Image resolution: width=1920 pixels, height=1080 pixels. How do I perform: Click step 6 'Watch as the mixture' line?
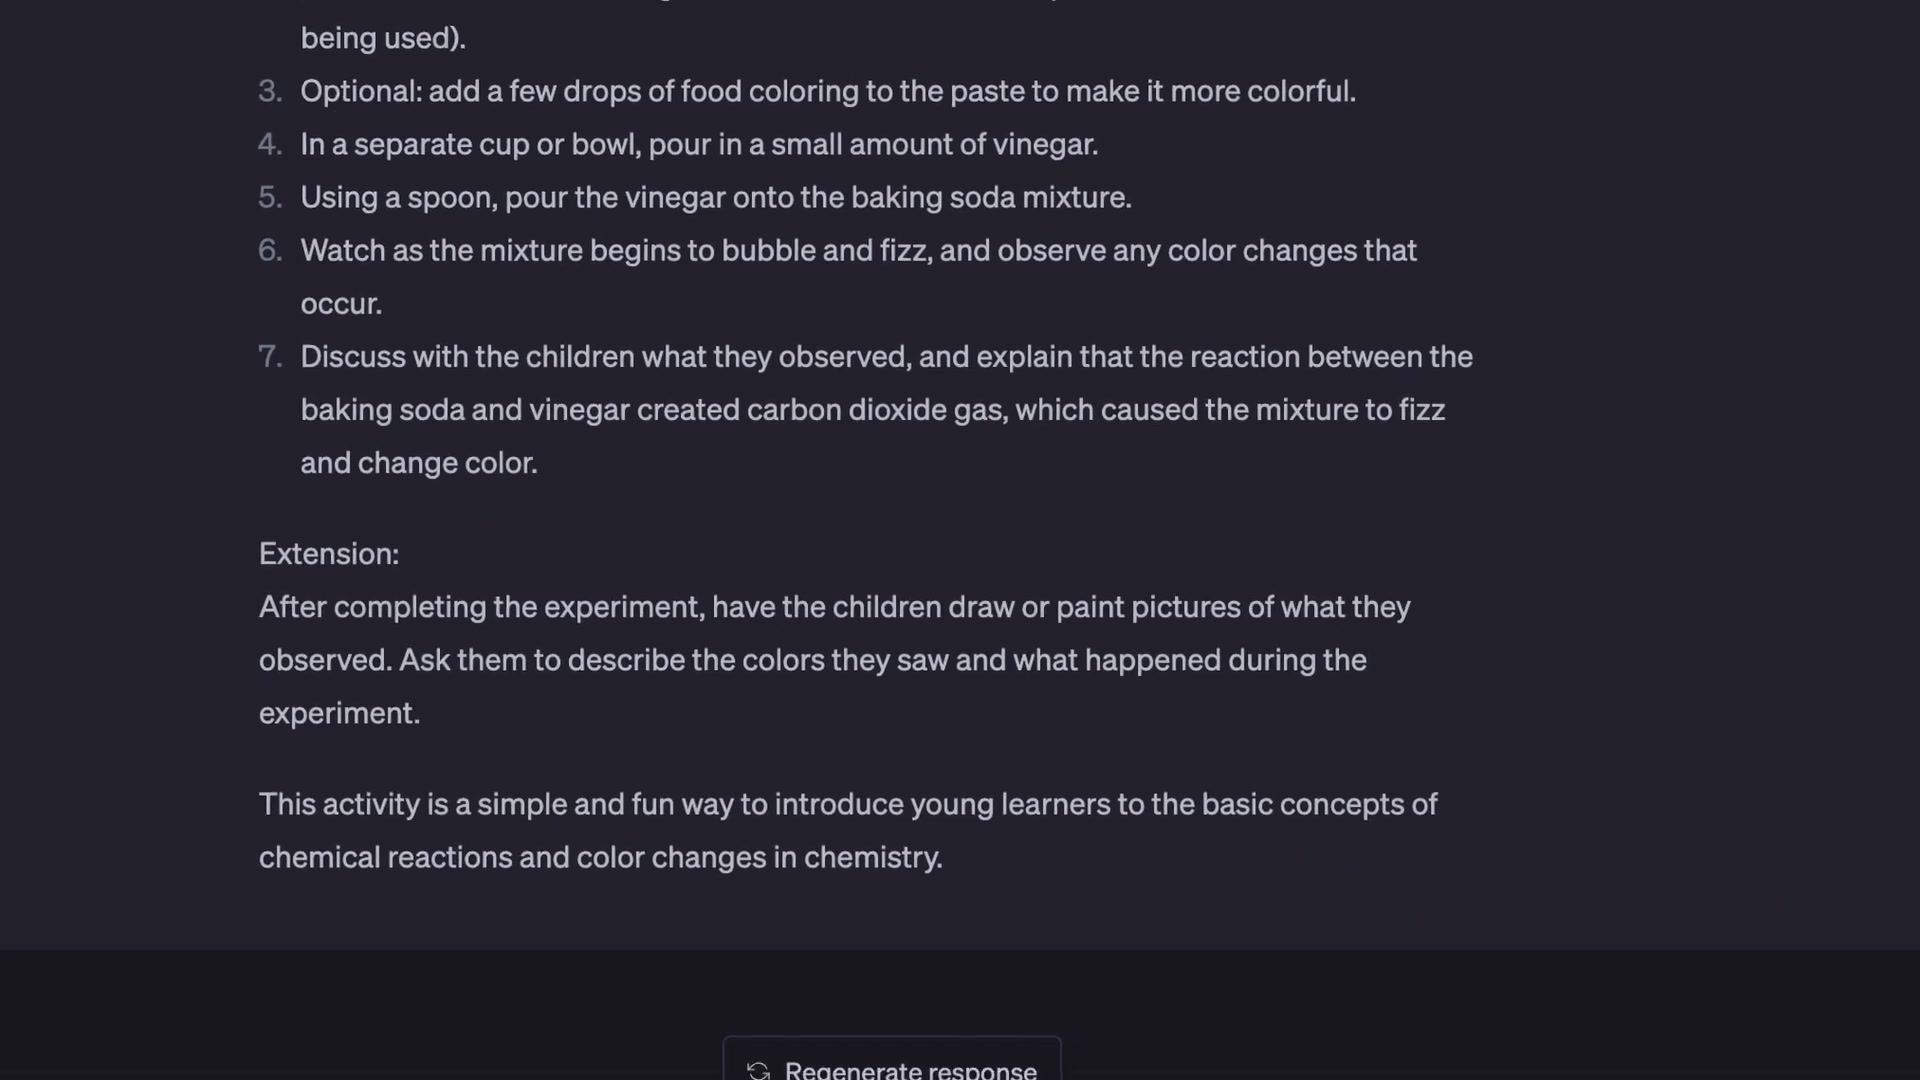click(x=858, y=250)
